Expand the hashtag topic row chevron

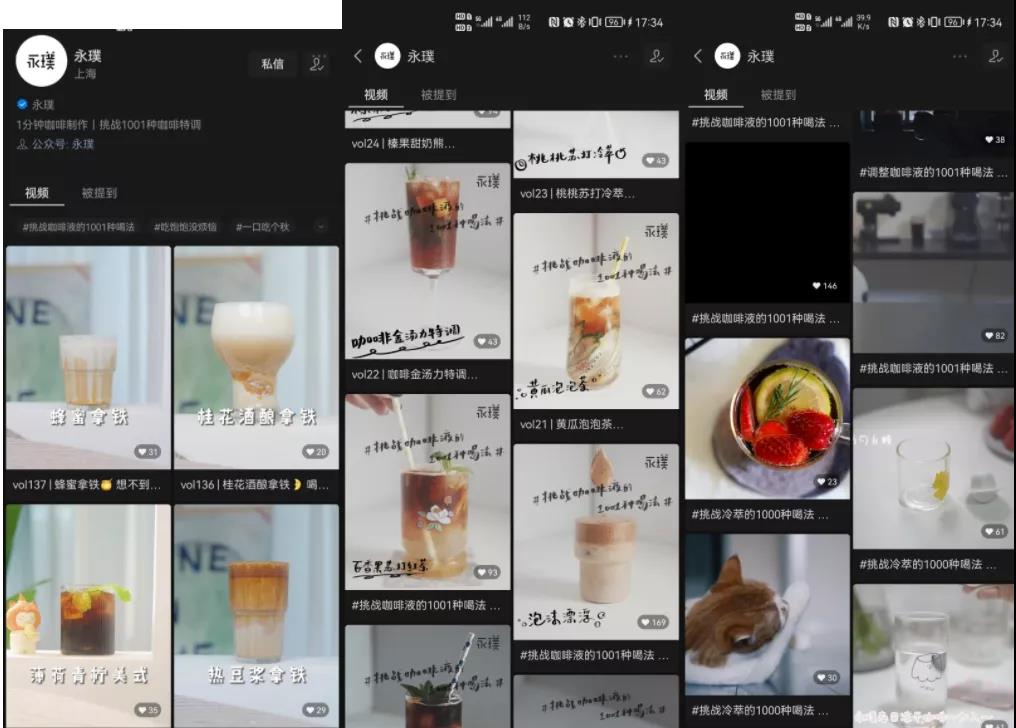coord(320,227)
